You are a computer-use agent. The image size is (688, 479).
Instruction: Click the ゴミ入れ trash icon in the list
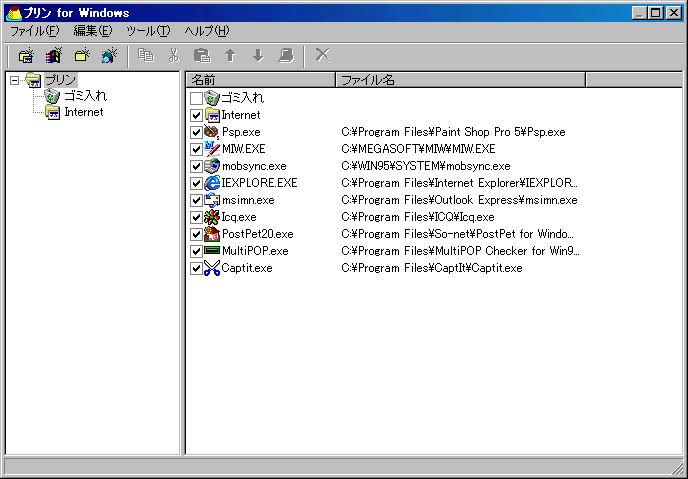(x=212, y=98)
